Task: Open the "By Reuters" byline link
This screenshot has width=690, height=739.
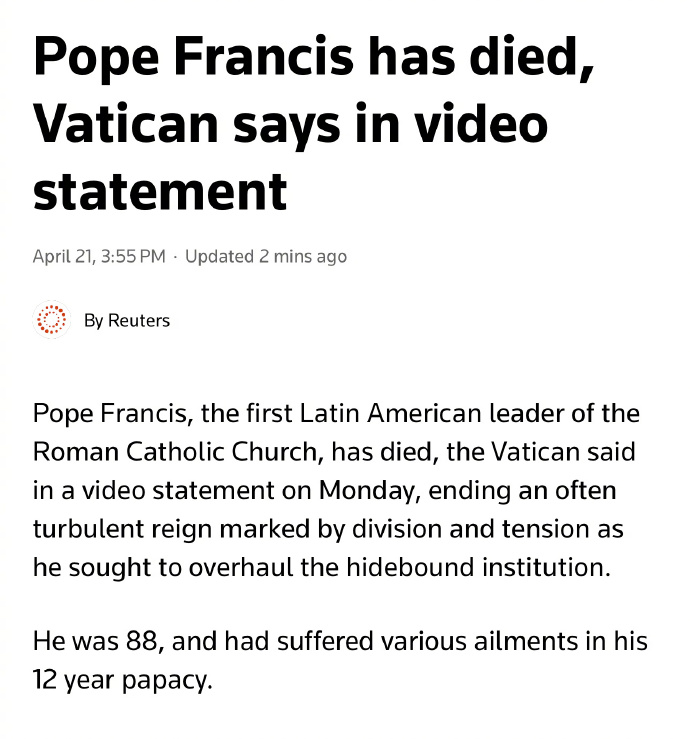Action: (127, 321)
